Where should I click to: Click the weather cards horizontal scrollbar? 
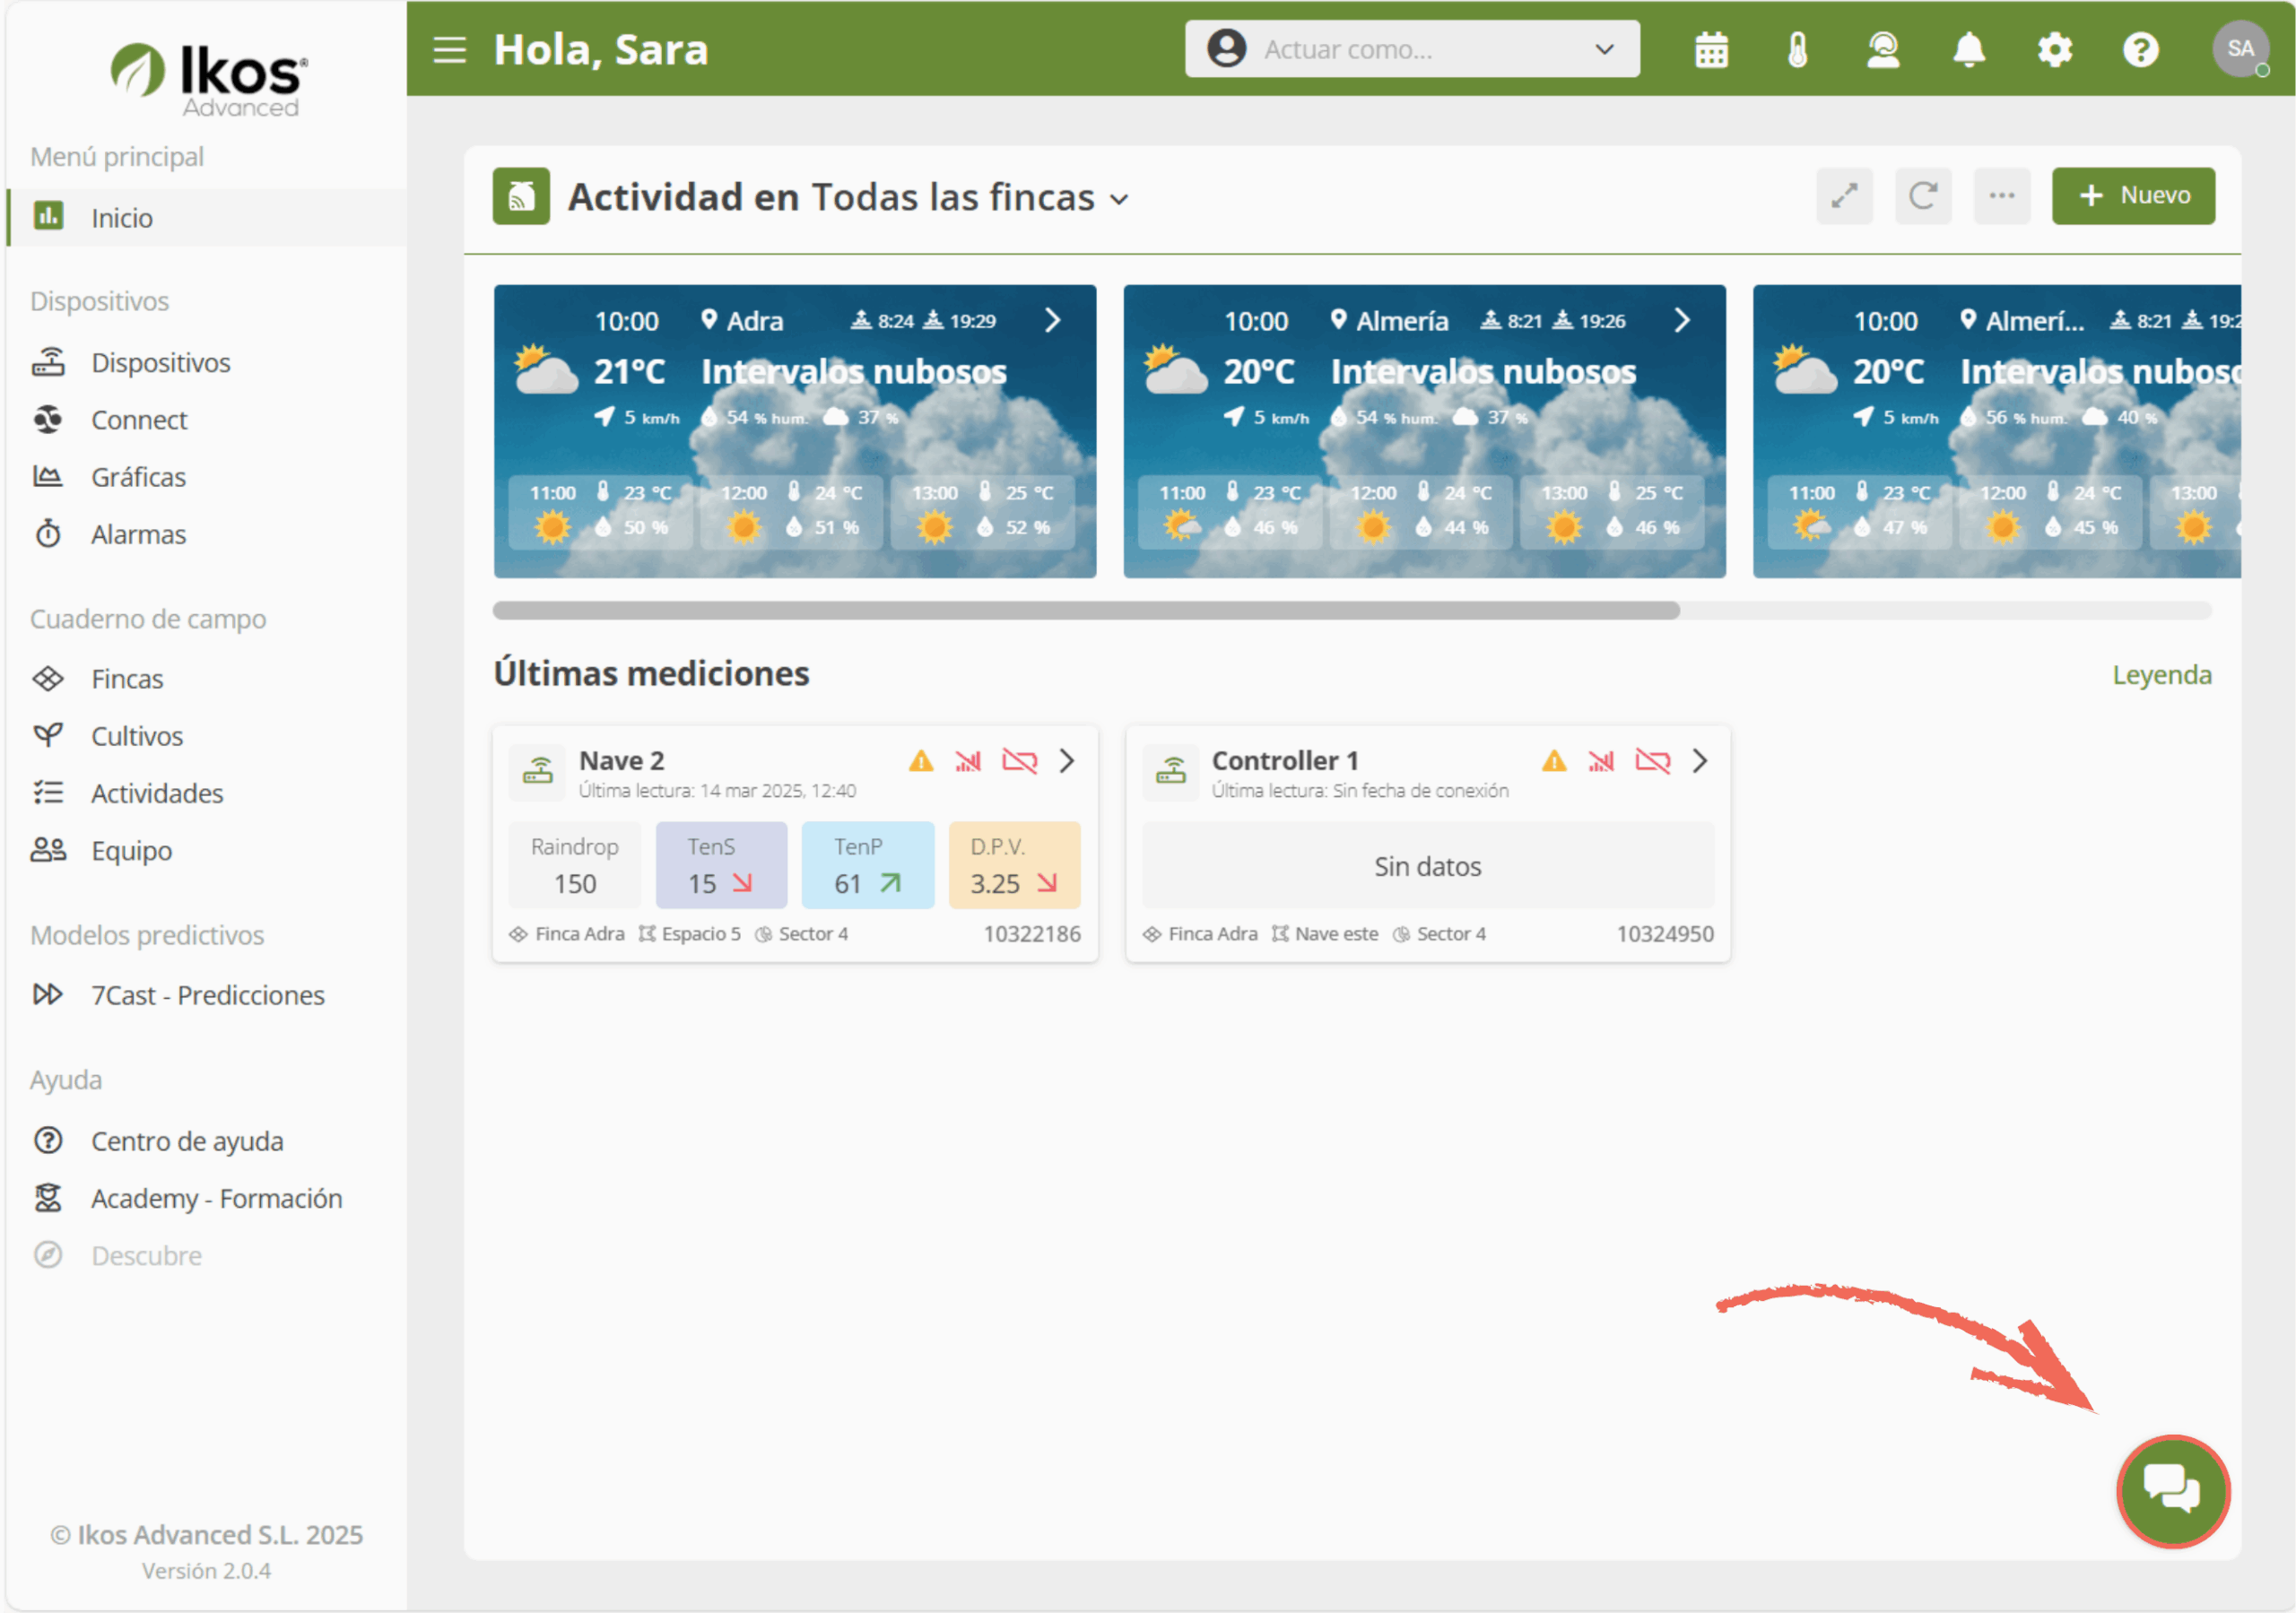(1086, 610)
